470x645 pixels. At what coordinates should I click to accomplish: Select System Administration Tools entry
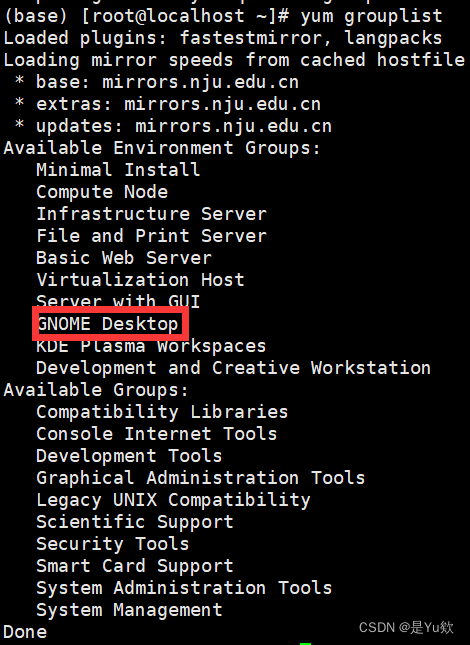pyautogui.click(x=184, y=588)
